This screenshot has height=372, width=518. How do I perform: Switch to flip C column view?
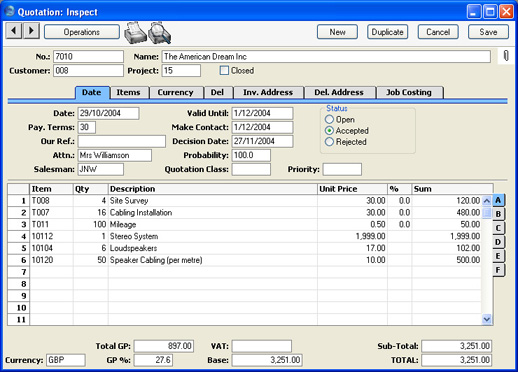pos(498,228)
